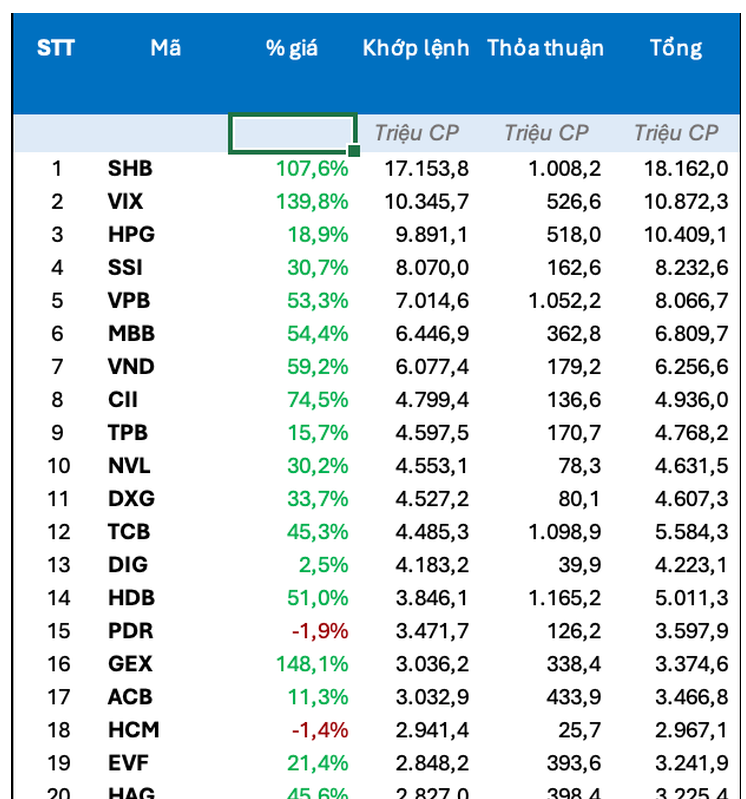
Task: Click the 'Triệu CP' unit under Tổng
Action: [x=676, y=133]
